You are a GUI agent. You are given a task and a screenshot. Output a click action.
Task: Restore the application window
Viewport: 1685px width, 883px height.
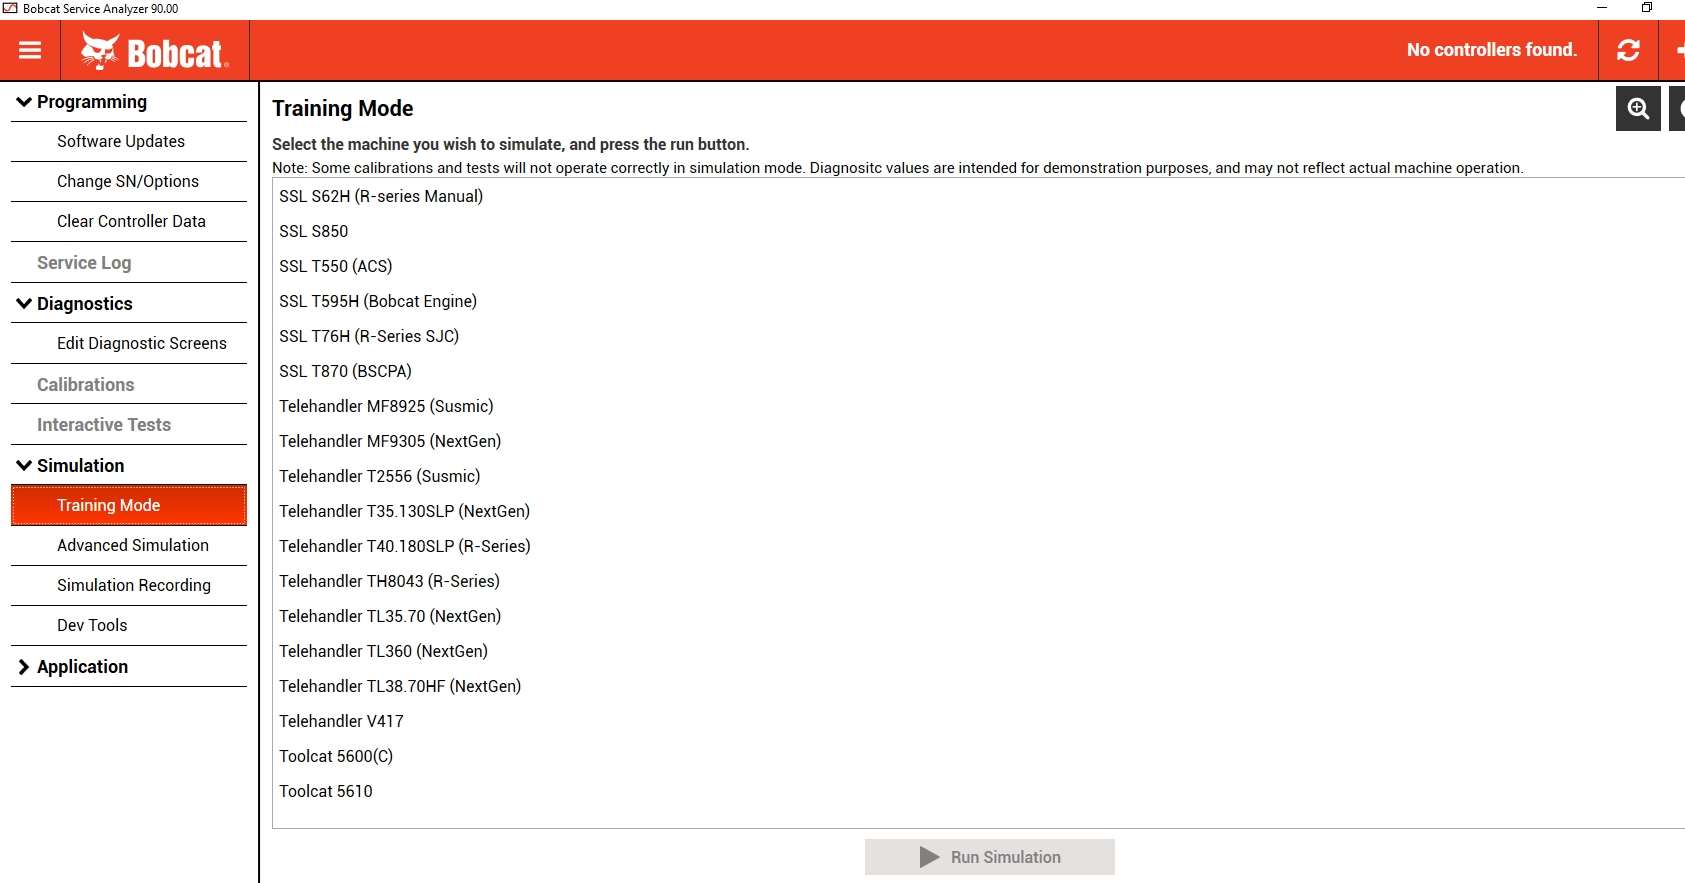[x=1647, y=8]
